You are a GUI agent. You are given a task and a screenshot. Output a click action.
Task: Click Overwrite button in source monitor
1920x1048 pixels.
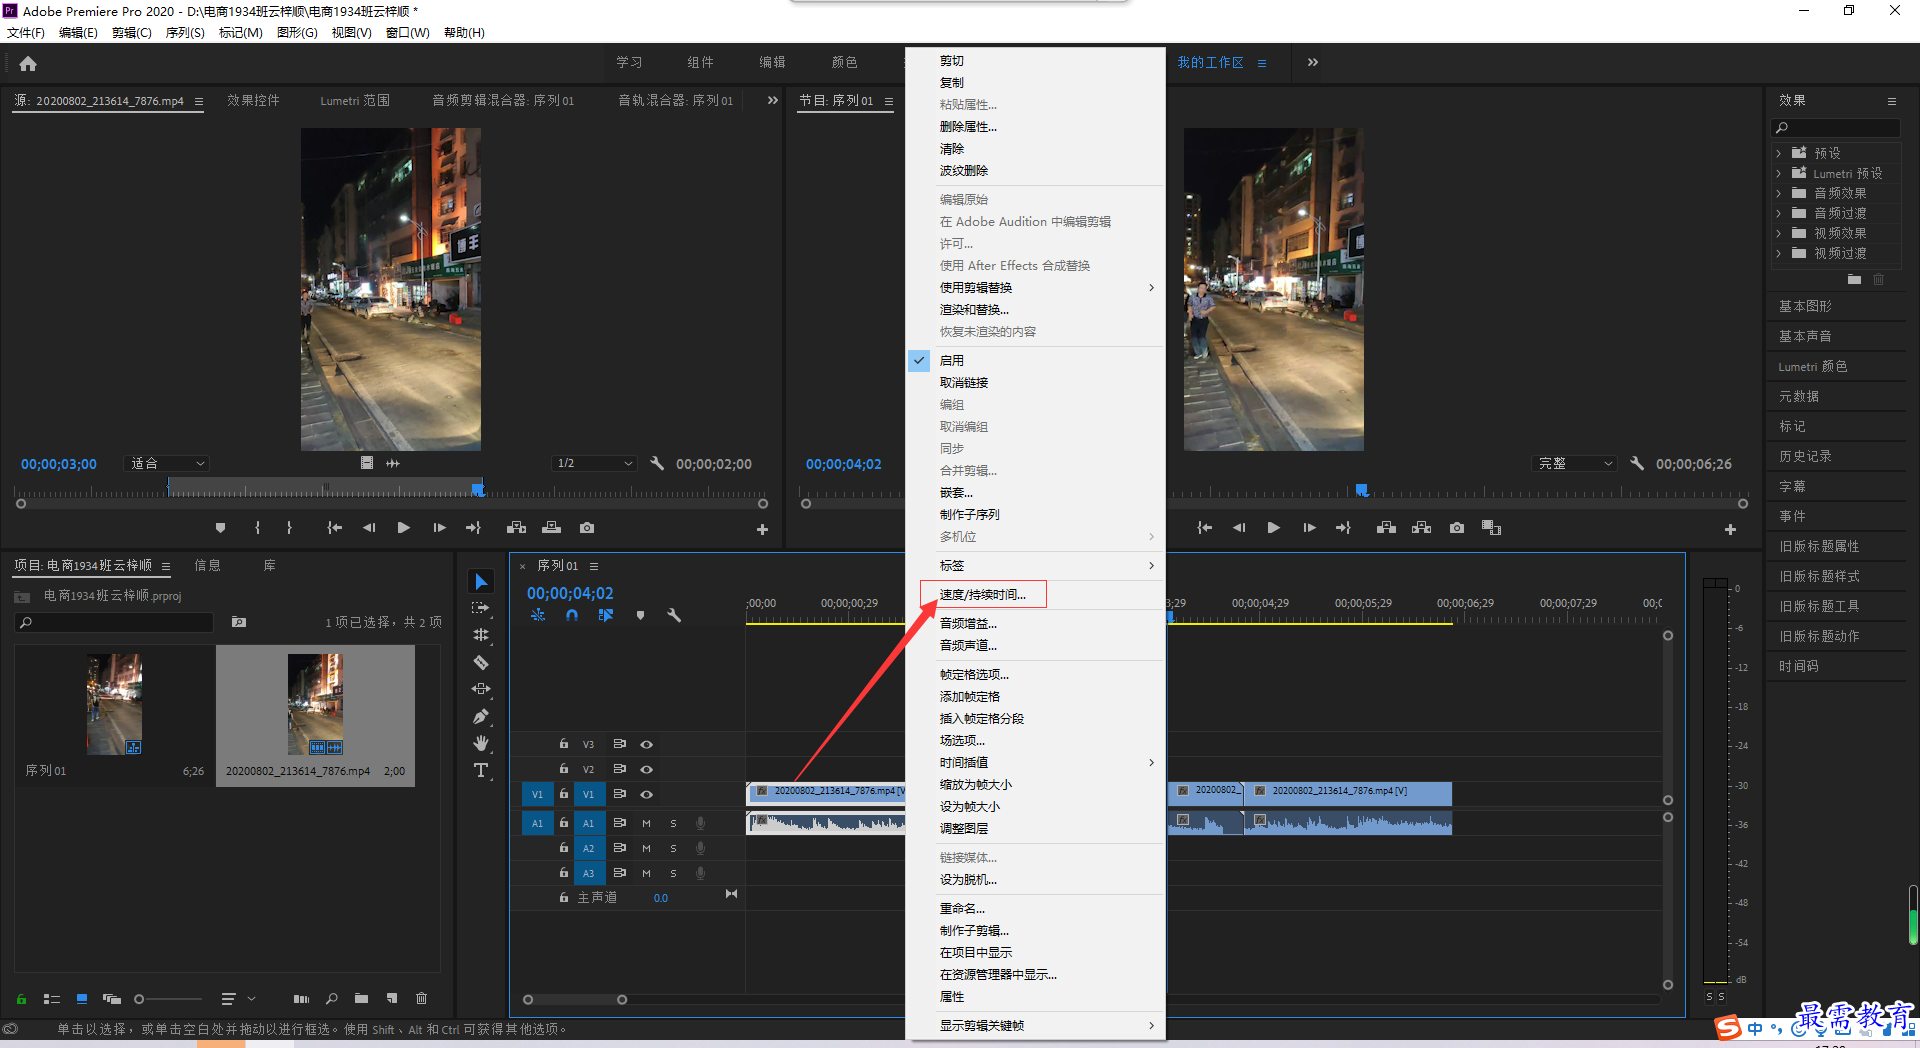[x=551, y=528]
